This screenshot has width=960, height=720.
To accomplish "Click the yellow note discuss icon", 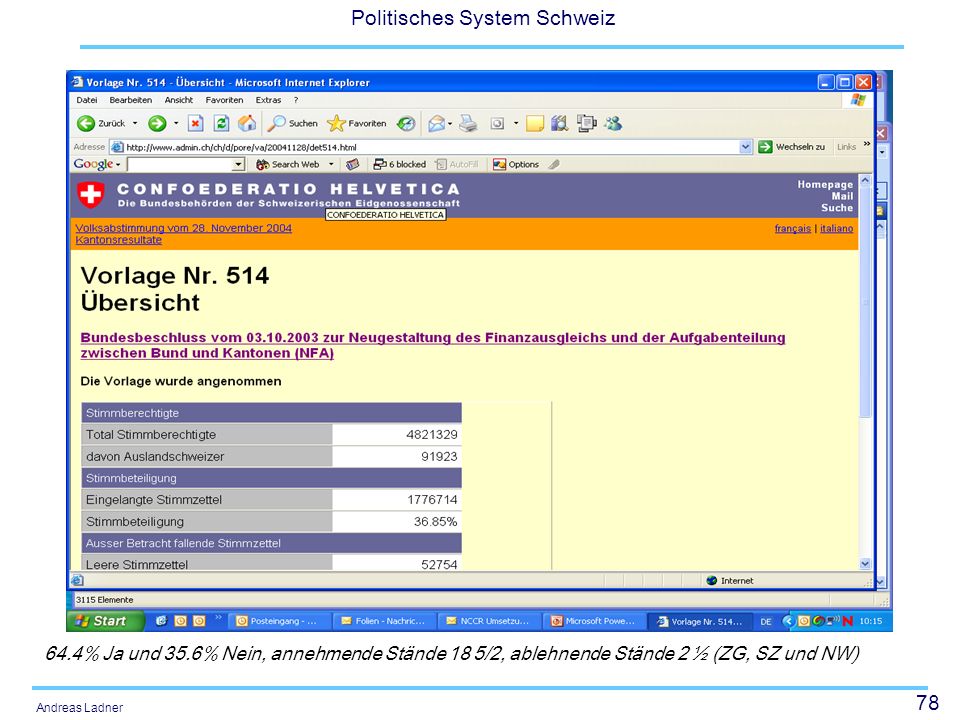I will click(534, 124).
